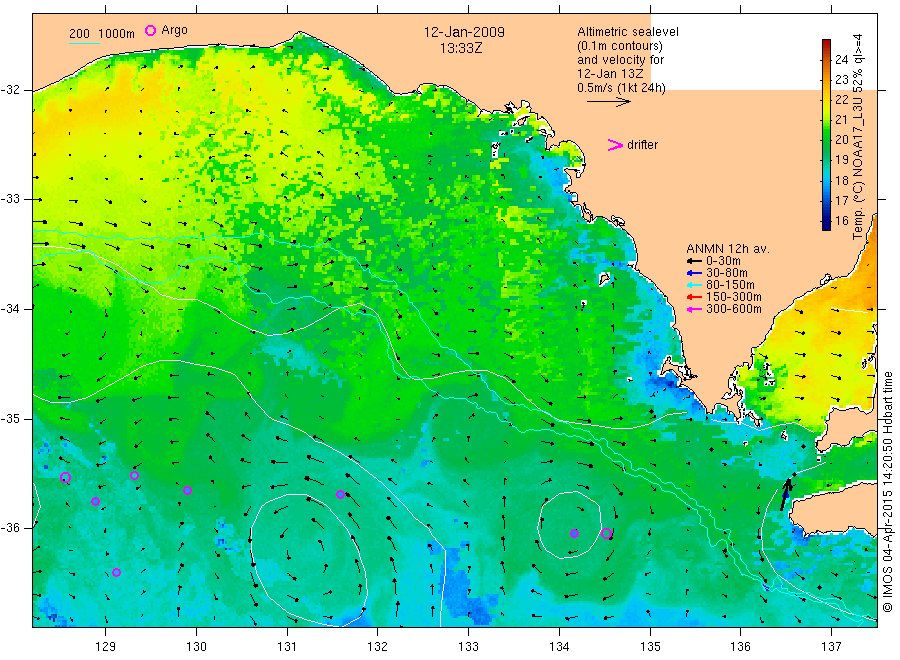This screenshot has width=900, height=660.
Task: Click the -32 latitude axis label
Action: click(x=10, y=90)
